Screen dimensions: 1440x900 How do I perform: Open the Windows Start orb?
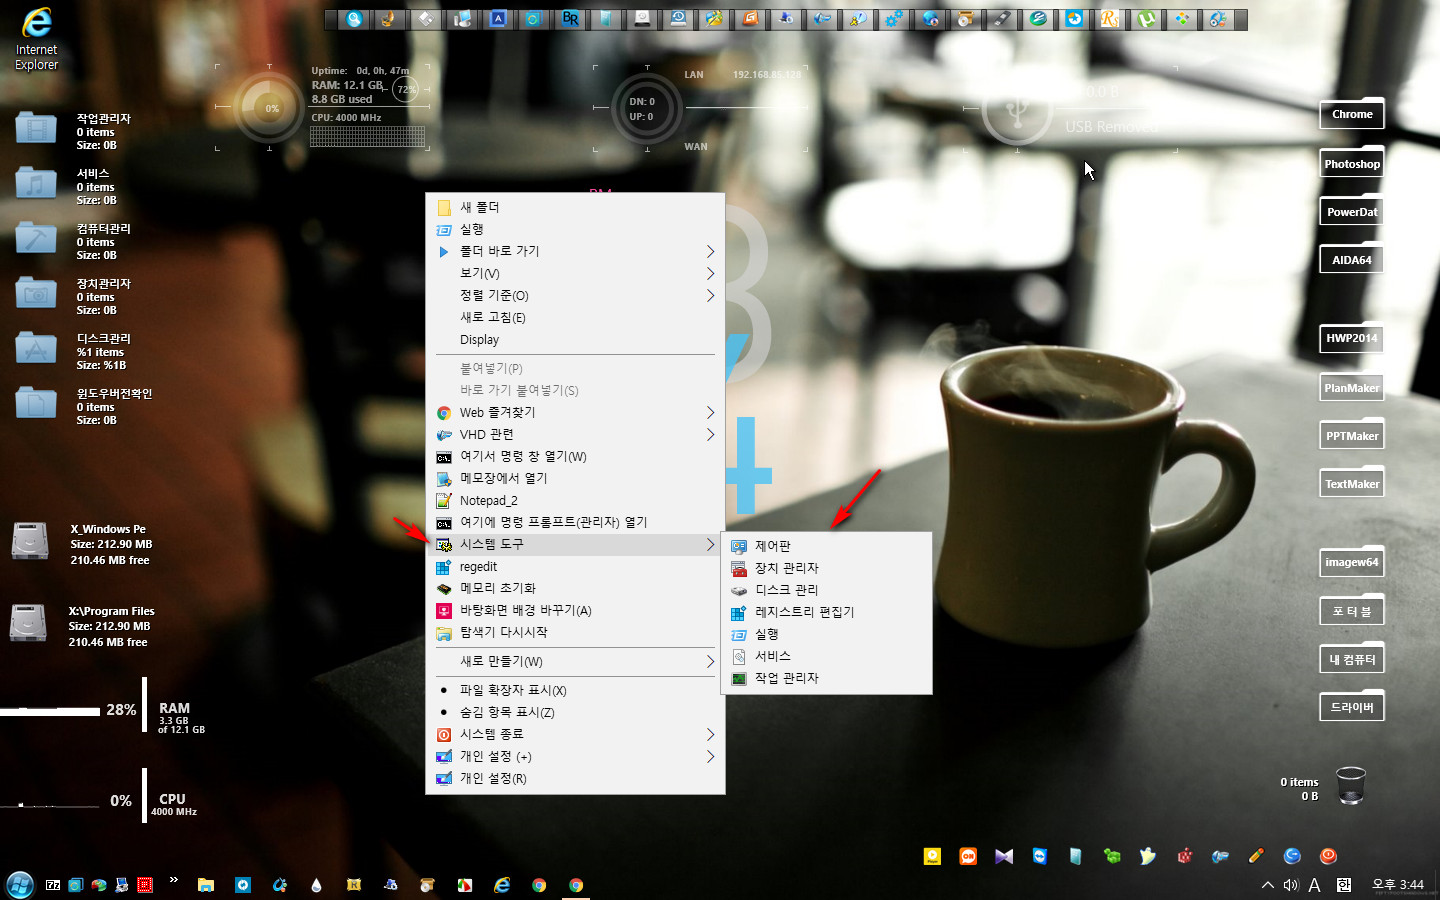click(x=20, y=885)
